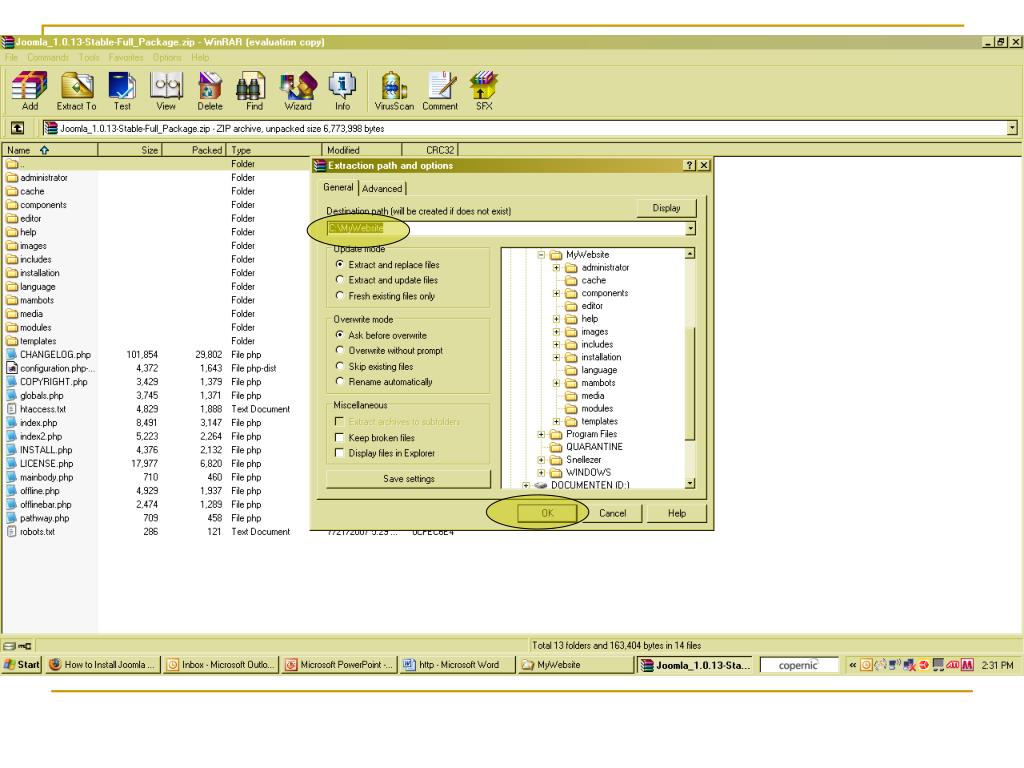This screenshot has height=768, width=1024.
Task: Select the configuration.php-dist file icon
Action: pos(12,368)
